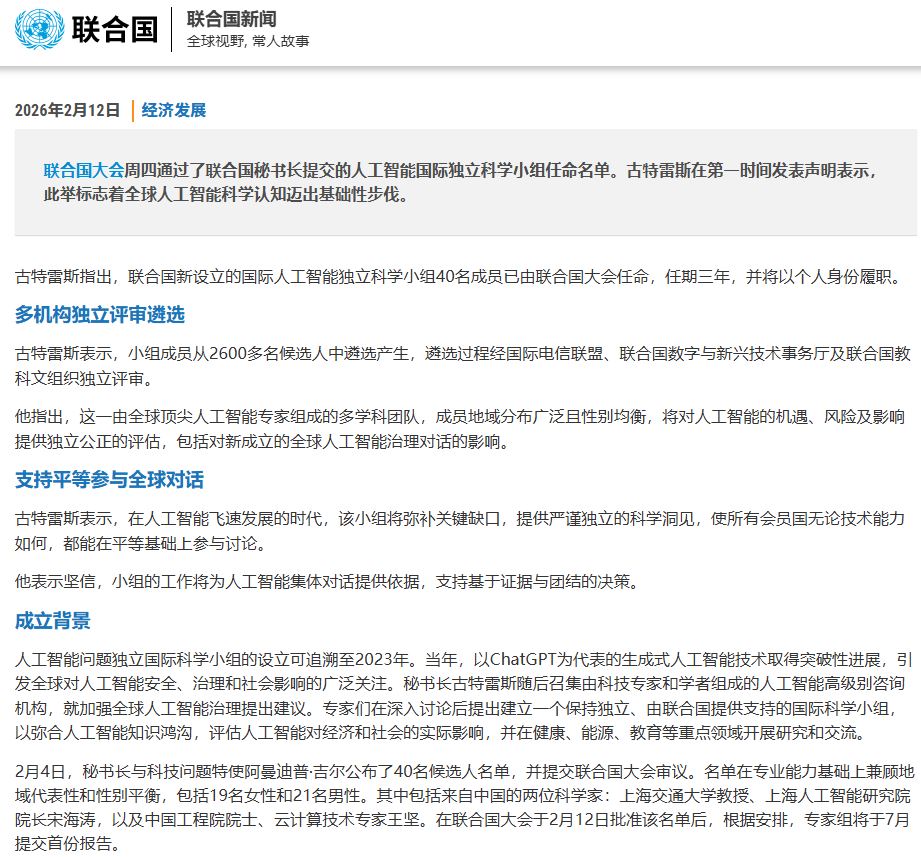This screenshot has width=921, height=857.
Task: Click the article date 2026年2月12日
Action: pos(67,110)
